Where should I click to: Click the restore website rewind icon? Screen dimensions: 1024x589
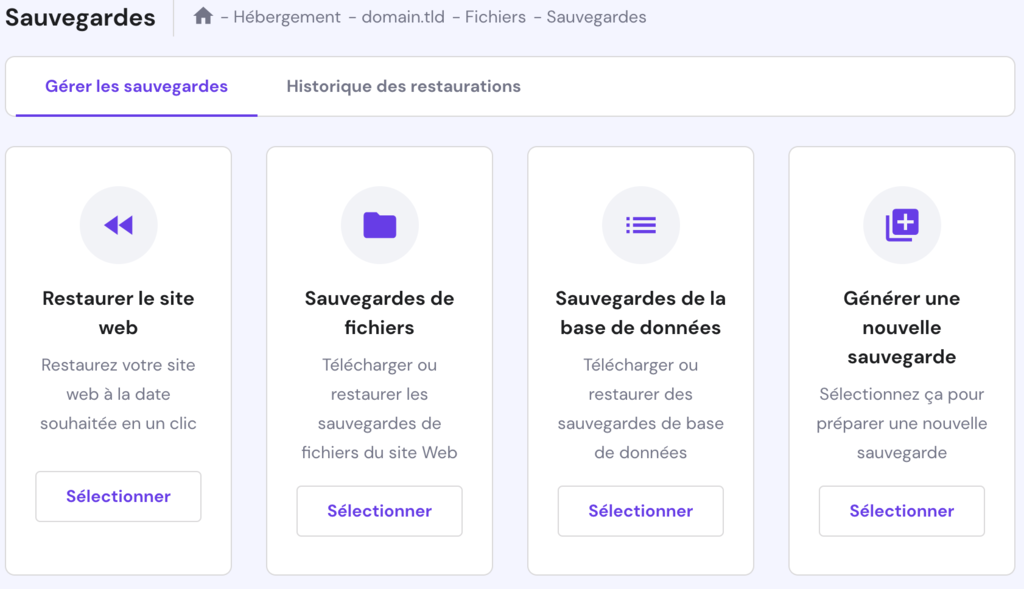coord(118,225)
